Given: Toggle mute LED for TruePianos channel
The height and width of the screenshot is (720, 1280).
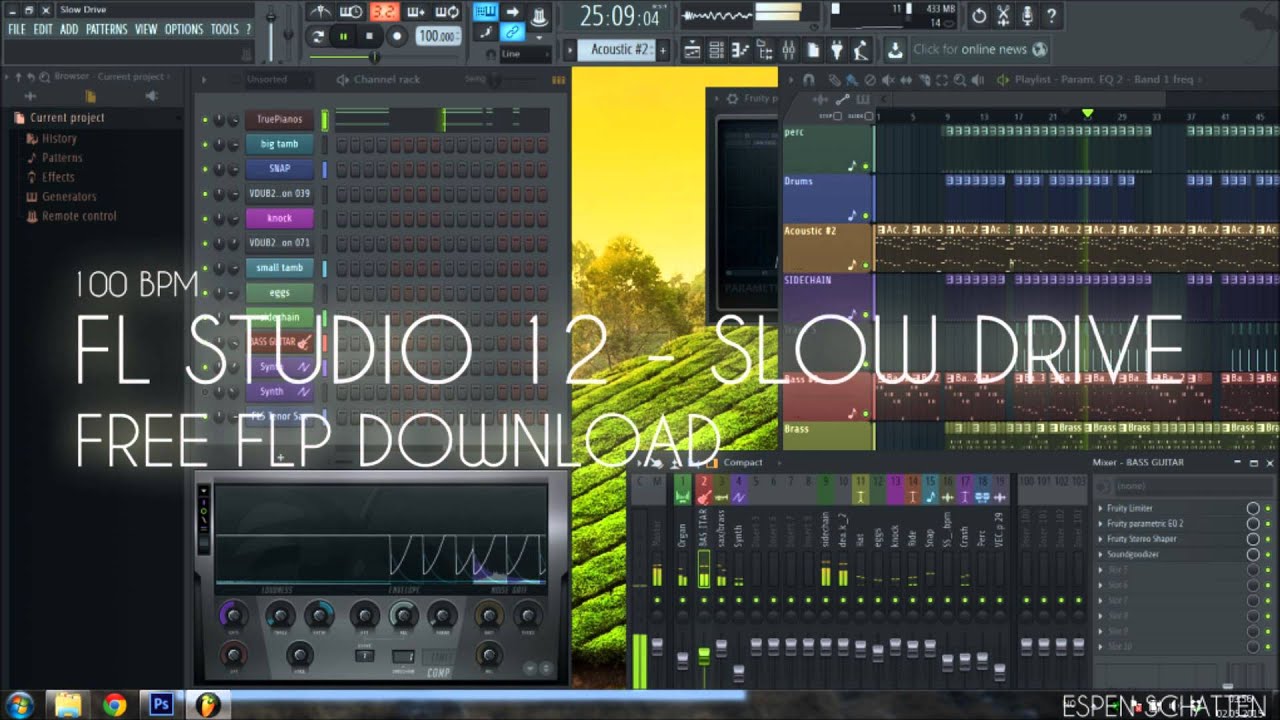Looking at the screenshot, I should pos(205,120).
